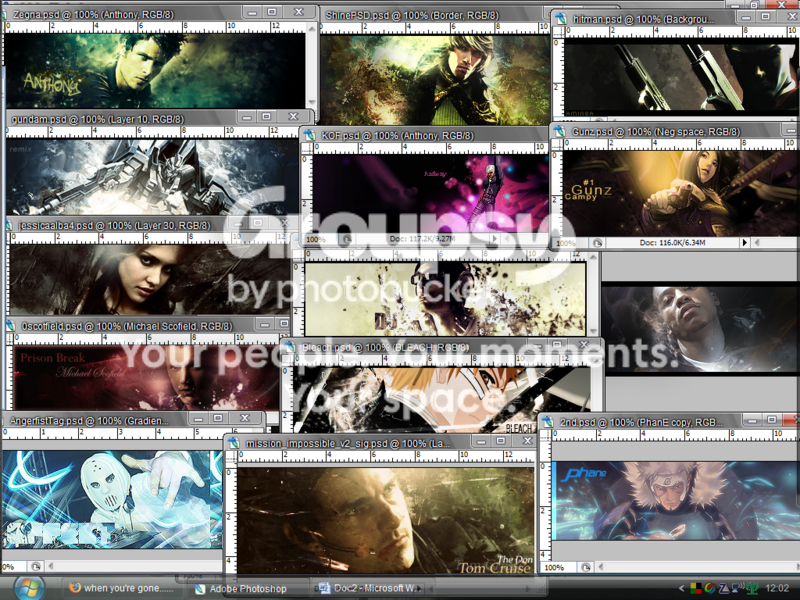800x600 pixels.
Task: Open the KOF.psd document info arrow menu
Action: [494, 239]
